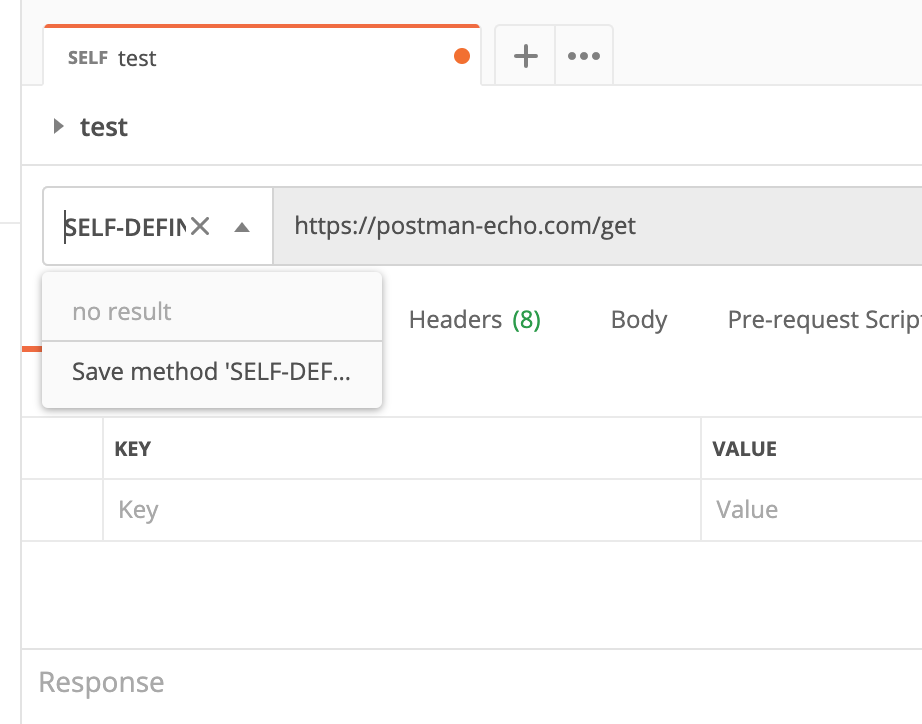Clear the SELF-DEFIN method text with X icon

click(x=200, y=226)
